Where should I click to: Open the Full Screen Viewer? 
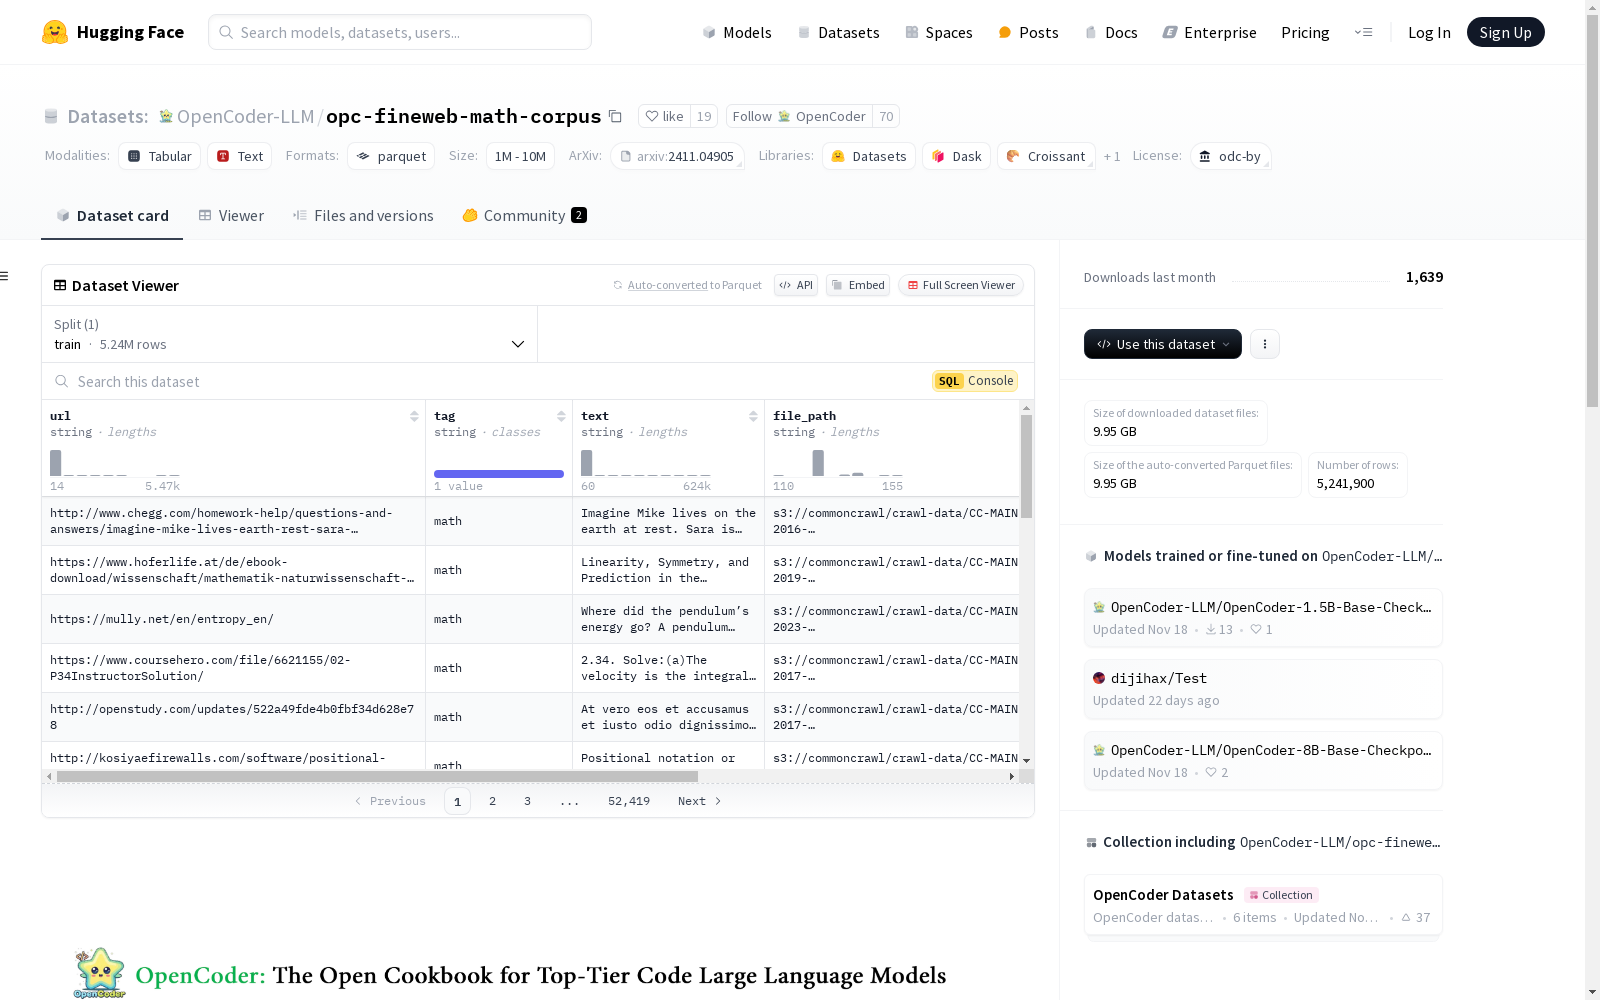[x=961, y=286]
